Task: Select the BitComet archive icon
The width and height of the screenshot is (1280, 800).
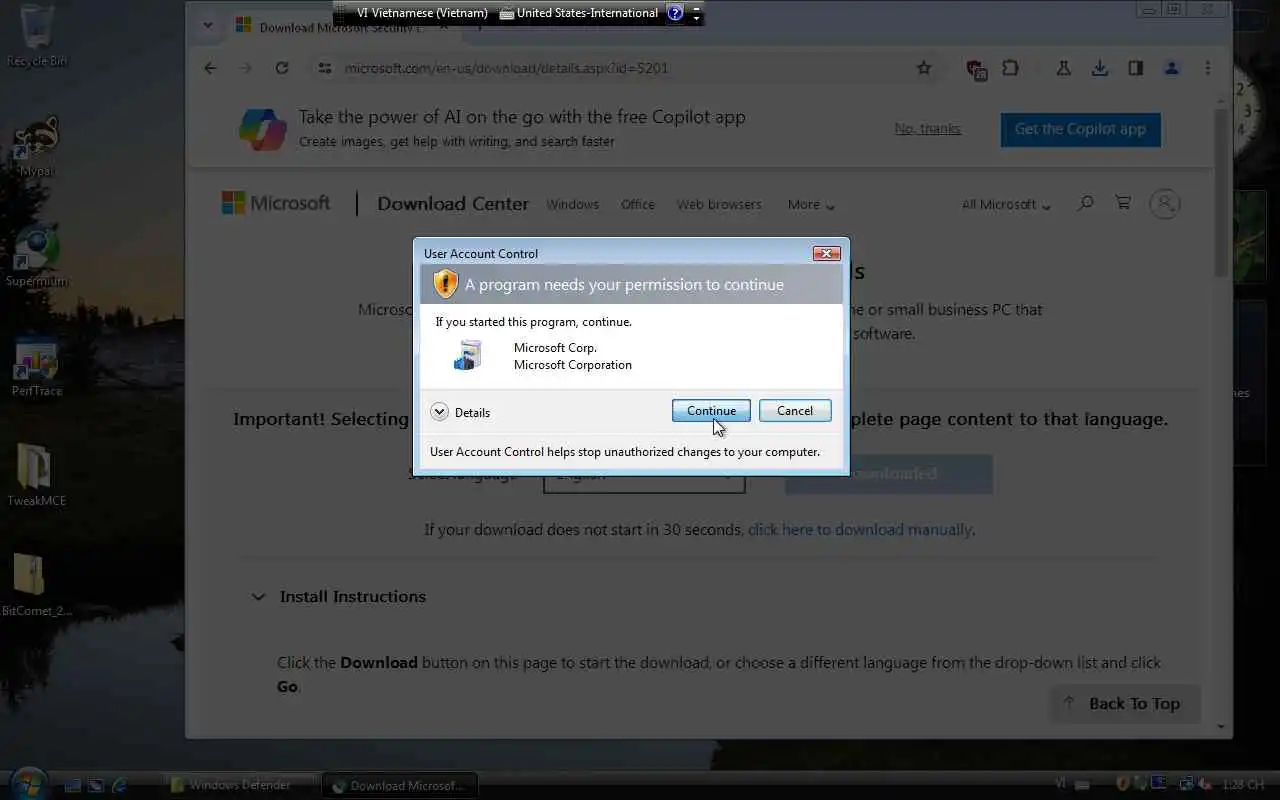Action: click(x=37, y=585)
